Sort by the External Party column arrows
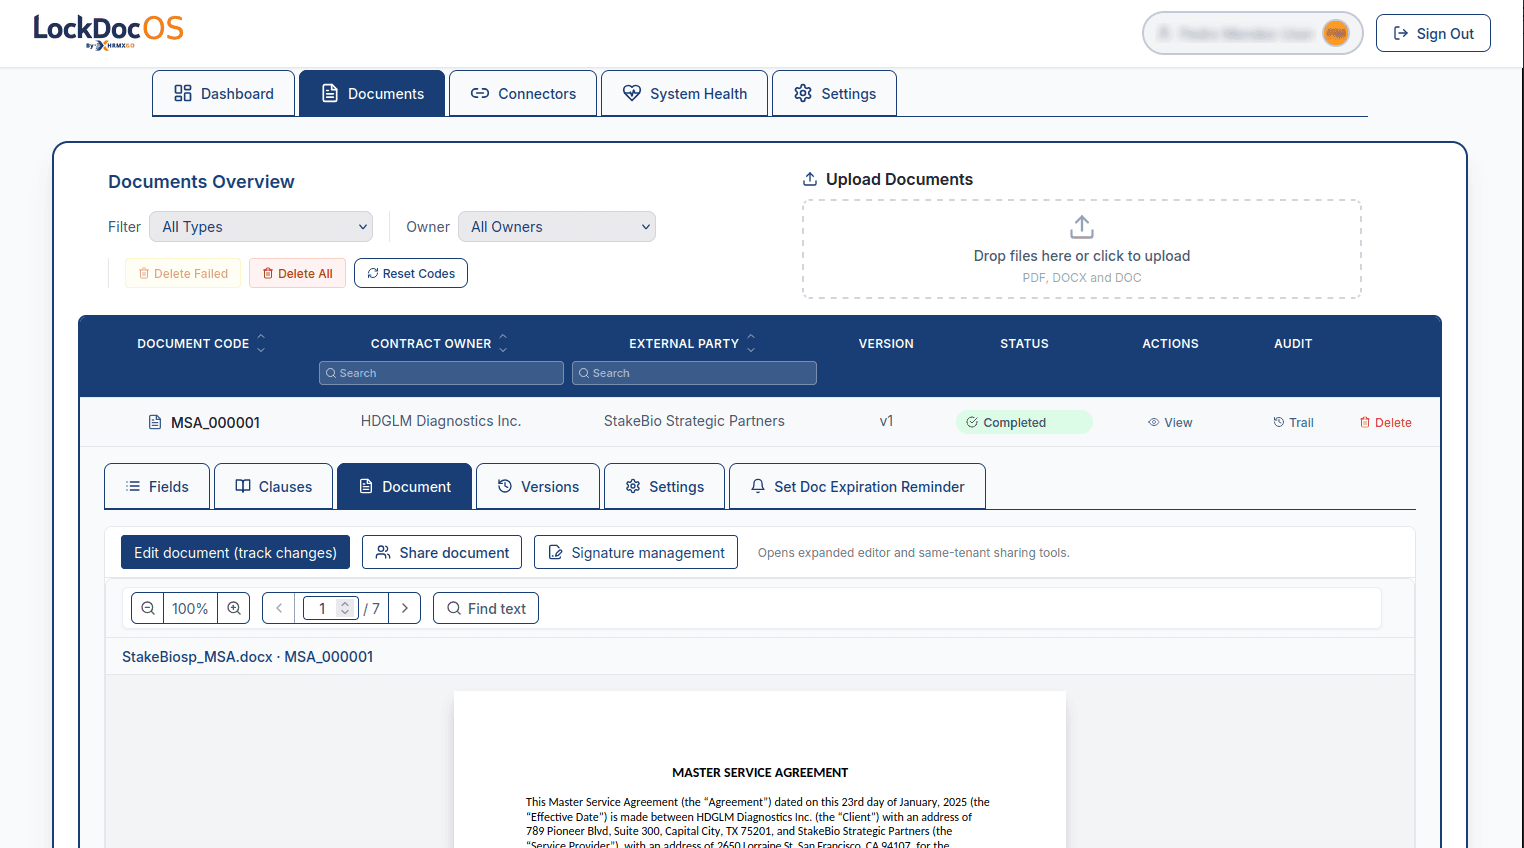Image resolution: width=1524 pixels, height=848 pixels. point(751,343)
